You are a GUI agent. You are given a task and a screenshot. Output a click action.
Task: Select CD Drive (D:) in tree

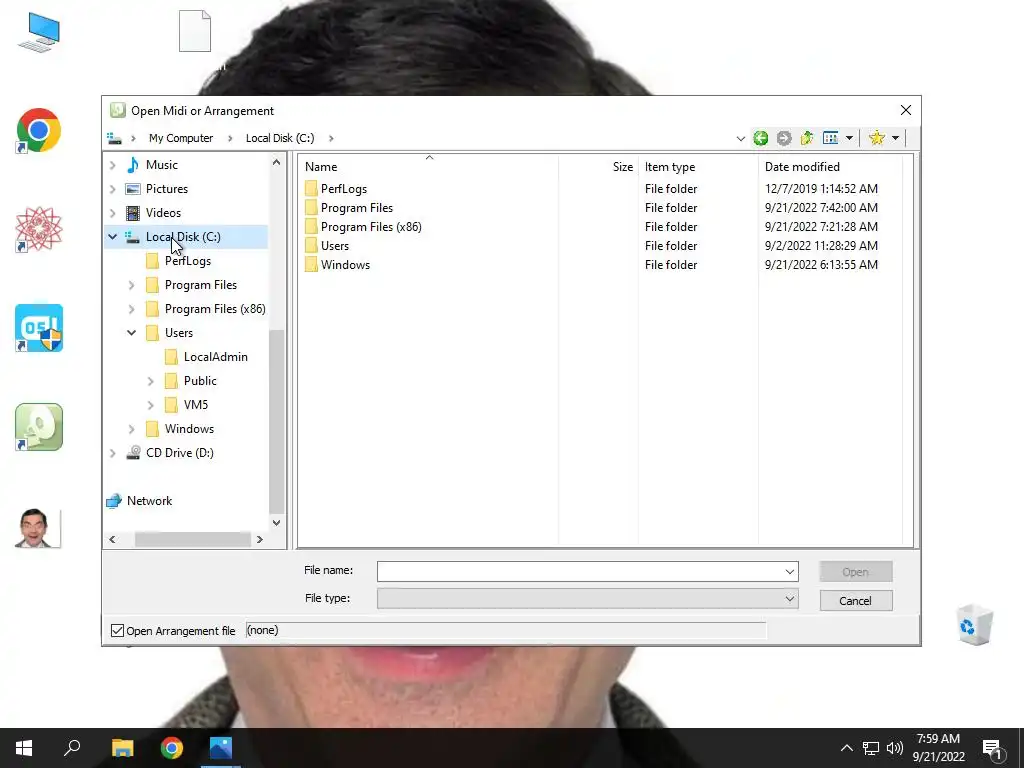click(180, 453)
